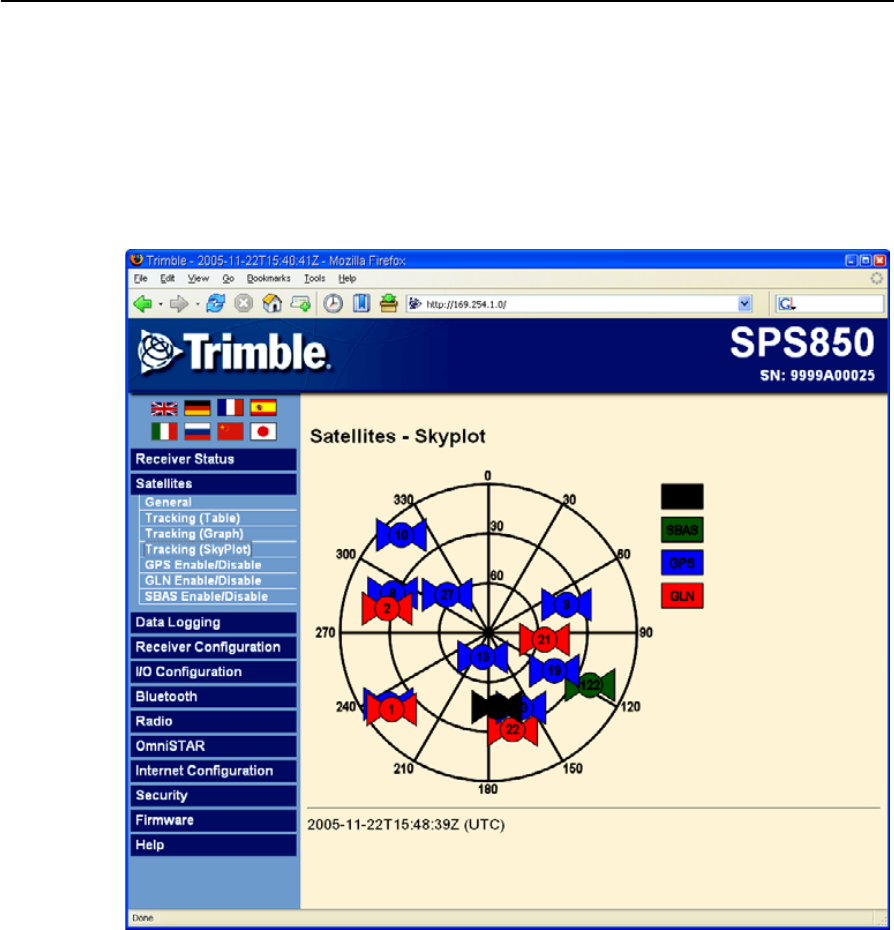Click the Stop loading icon
Viewport: 894px width, 930px height.
point(243,304)
